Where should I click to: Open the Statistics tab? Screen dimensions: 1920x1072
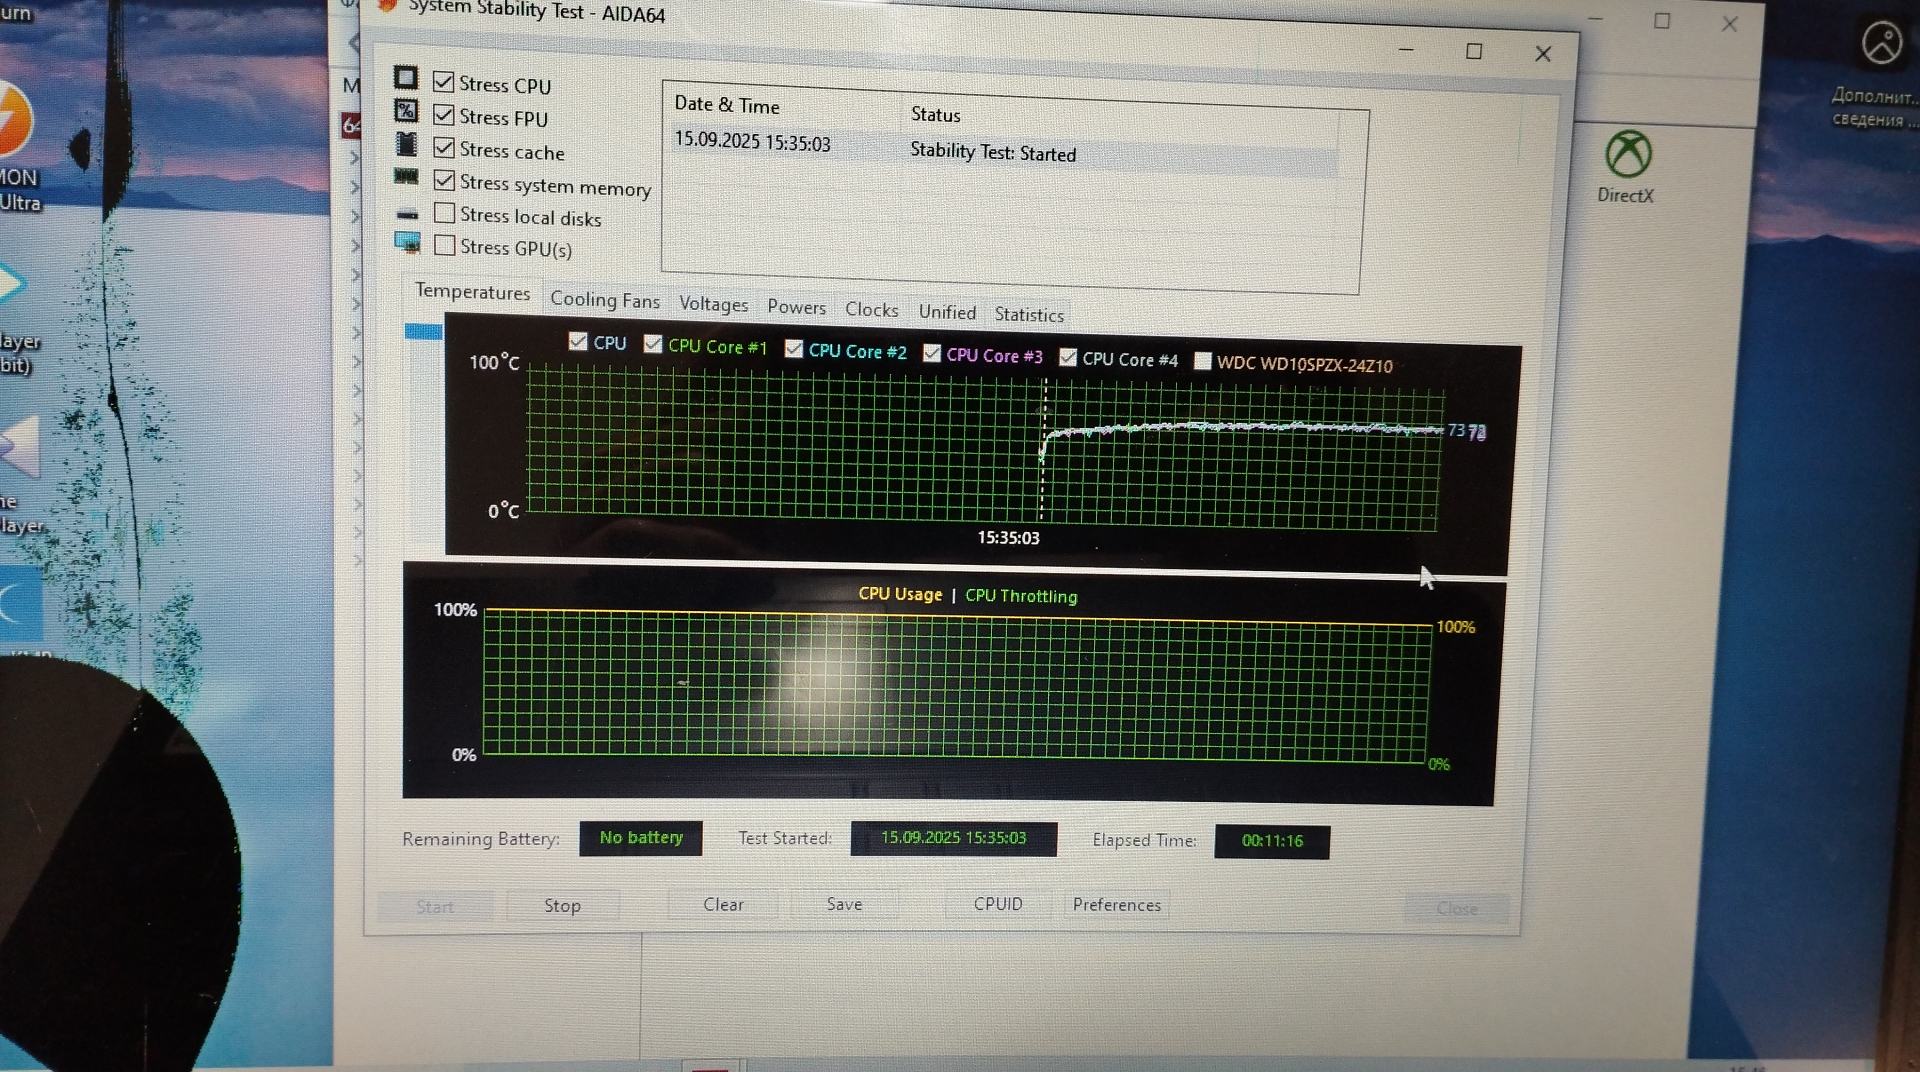click(x=1028, y=315)
